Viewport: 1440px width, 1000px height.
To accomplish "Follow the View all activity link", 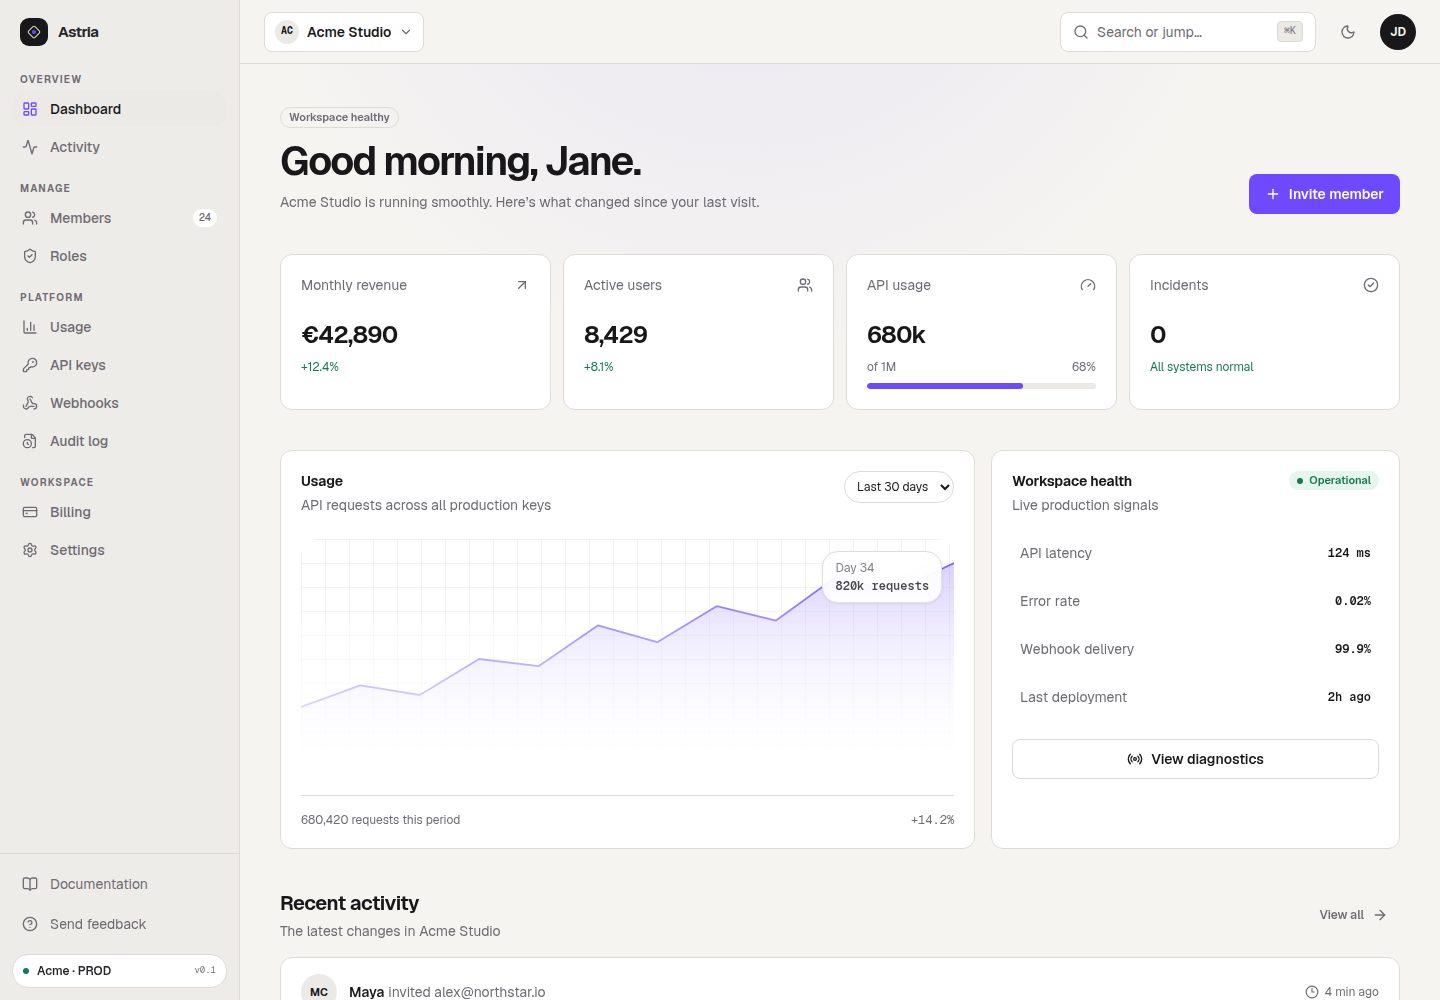I will pos(1353,915).
